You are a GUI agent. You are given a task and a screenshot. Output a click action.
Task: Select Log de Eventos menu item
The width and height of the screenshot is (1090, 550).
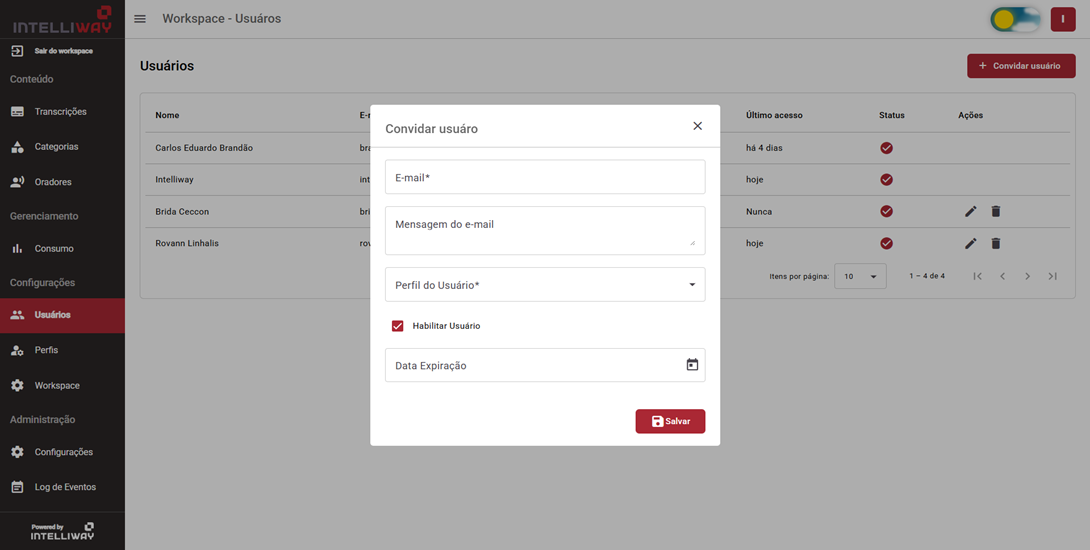pyautogui.click(x=65, y=487)
